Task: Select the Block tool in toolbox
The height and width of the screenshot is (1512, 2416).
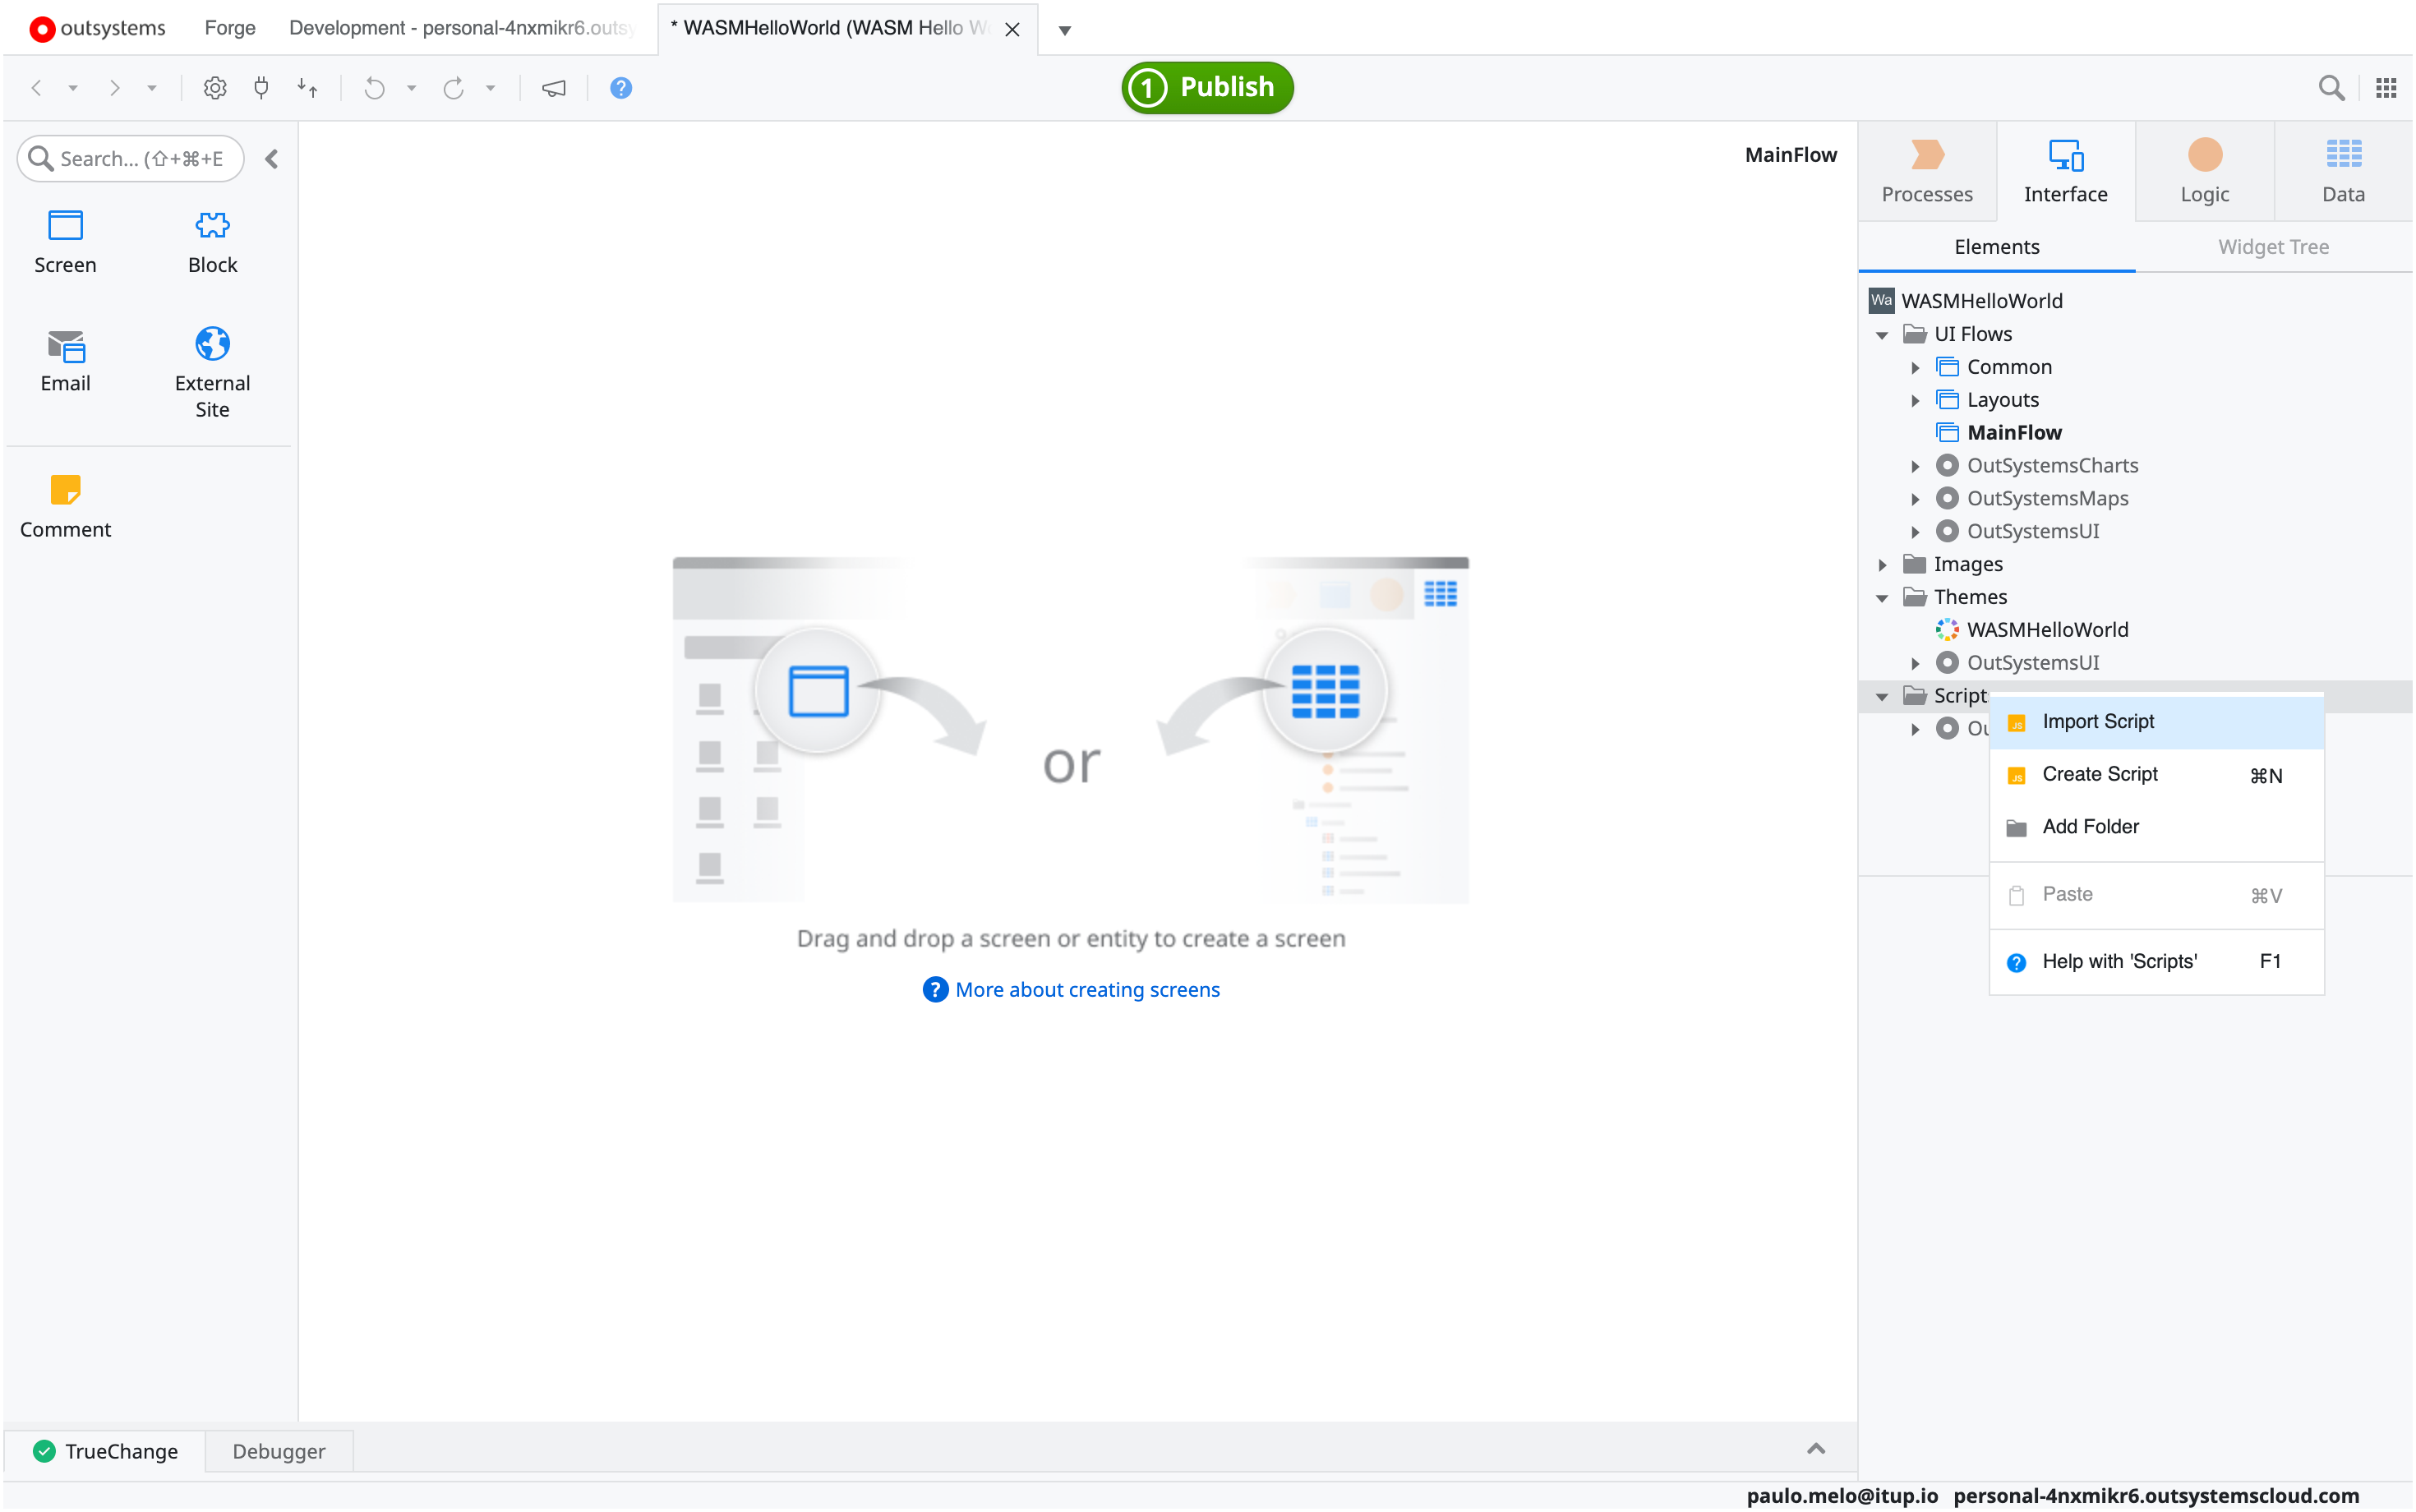Action: [x=212, y=242]
